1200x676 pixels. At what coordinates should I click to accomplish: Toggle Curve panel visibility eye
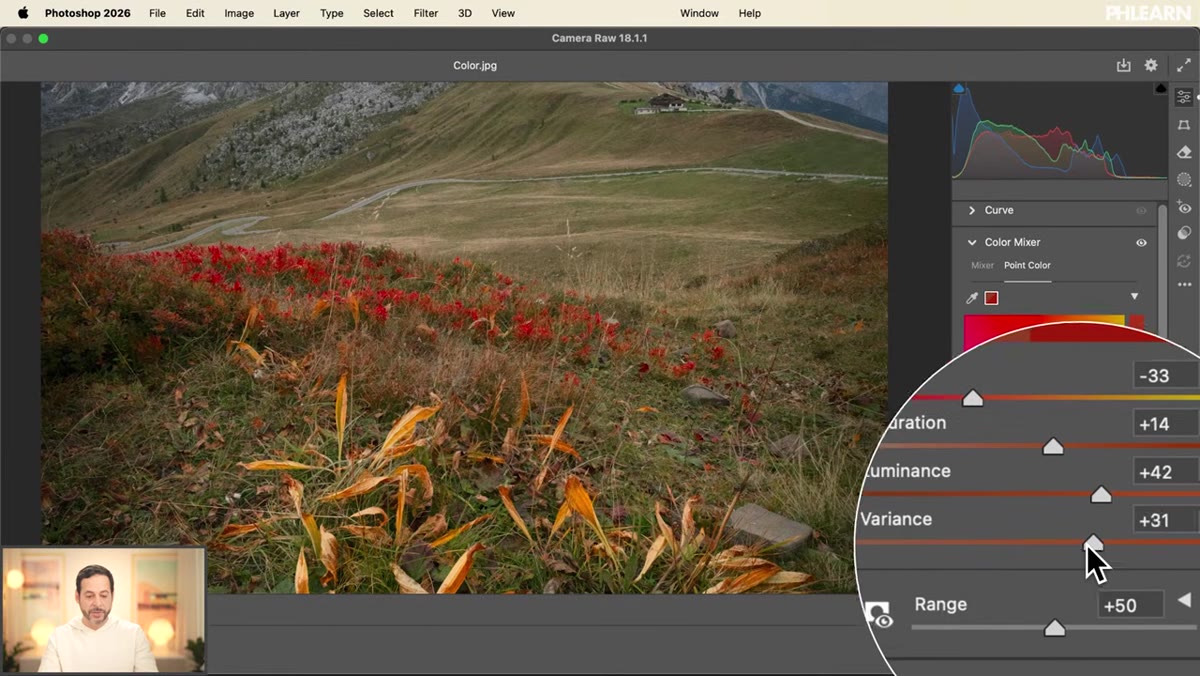(1141, 211)
